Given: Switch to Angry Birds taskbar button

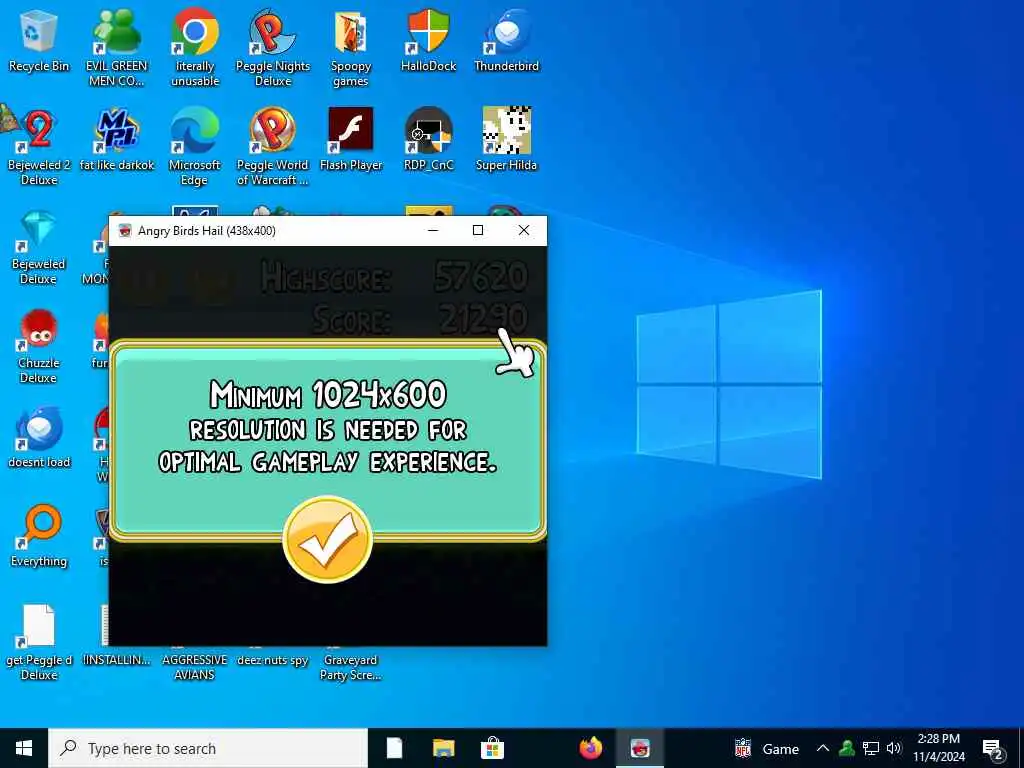Looking at the screenshot, I should 640,748.
